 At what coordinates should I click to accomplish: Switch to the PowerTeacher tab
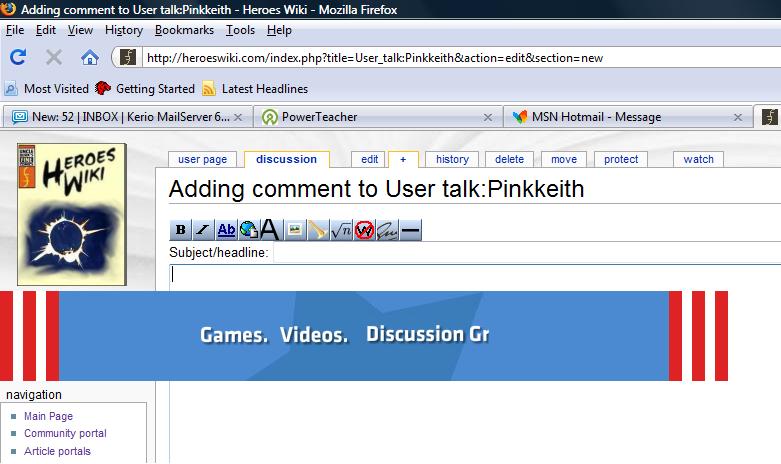pyautogui.click(x=319, y=117)
